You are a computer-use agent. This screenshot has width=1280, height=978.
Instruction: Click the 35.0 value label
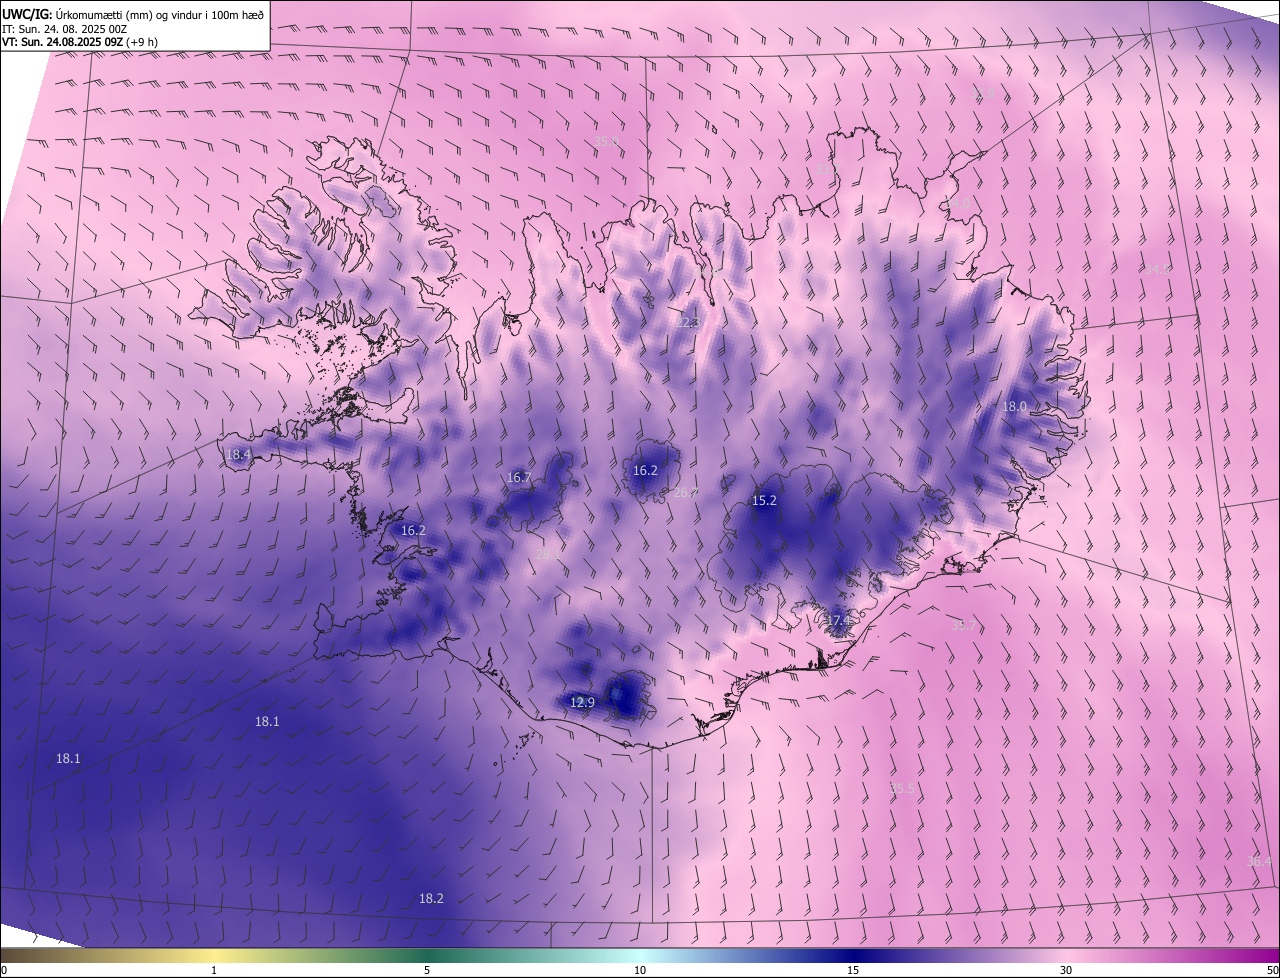pyautogui.click(x=606, y=143)
